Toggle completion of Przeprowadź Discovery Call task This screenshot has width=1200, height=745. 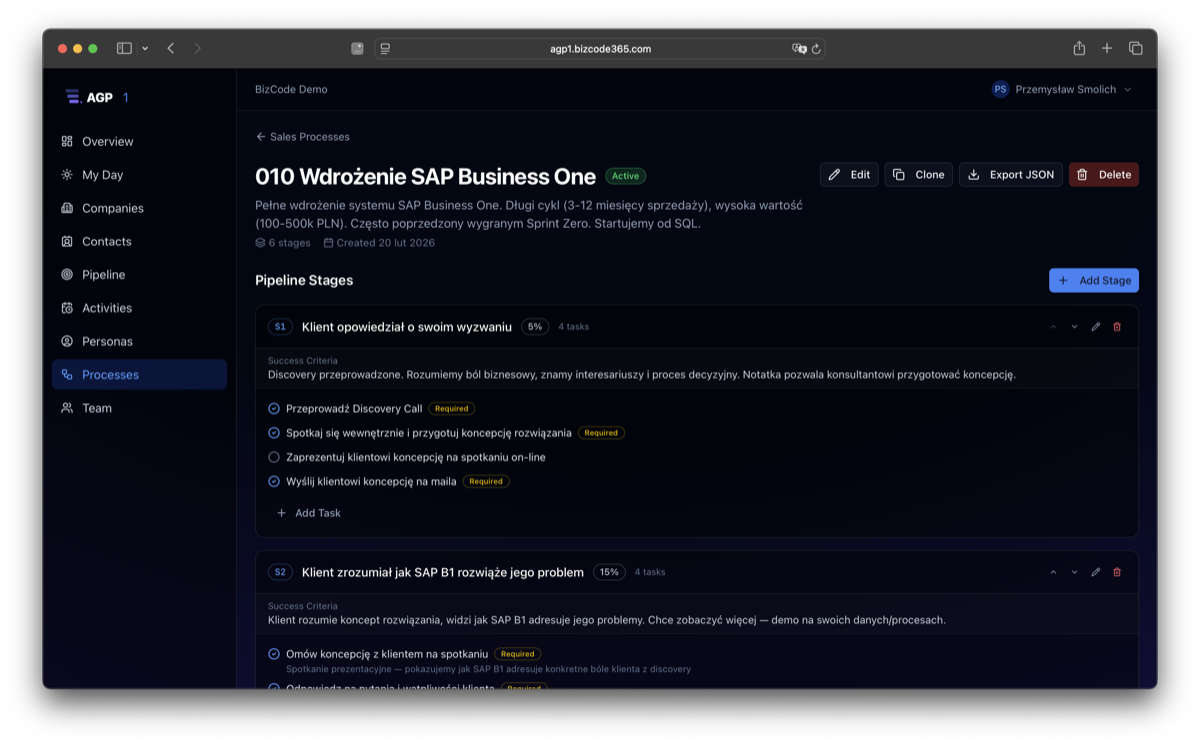pyautogui.click(x=273, y=408)
